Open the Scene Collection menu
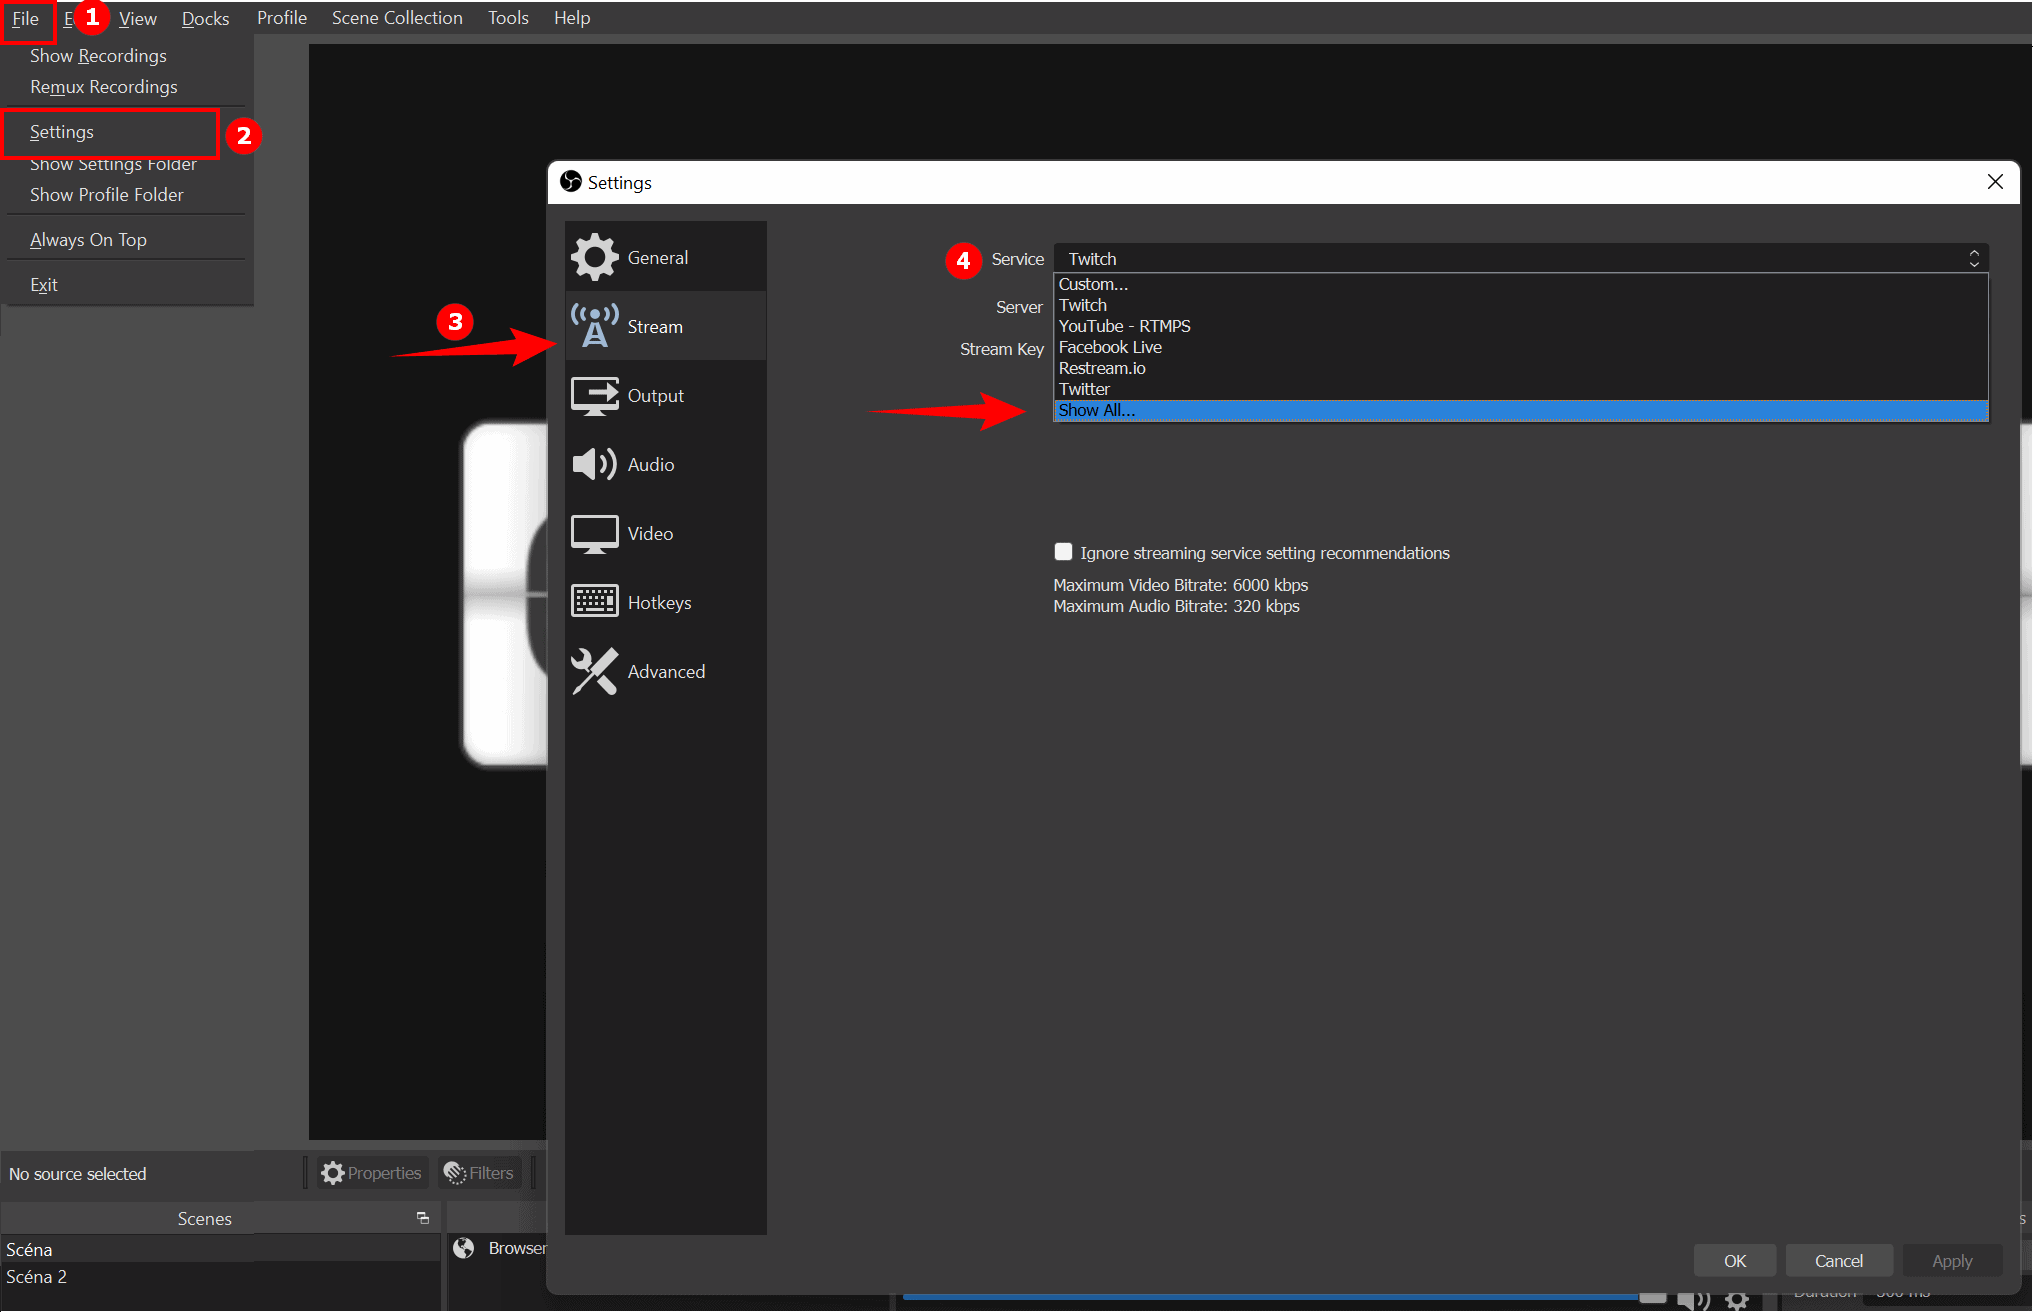Screen dimensions: 2033x1312 click(x=397, y=18)
